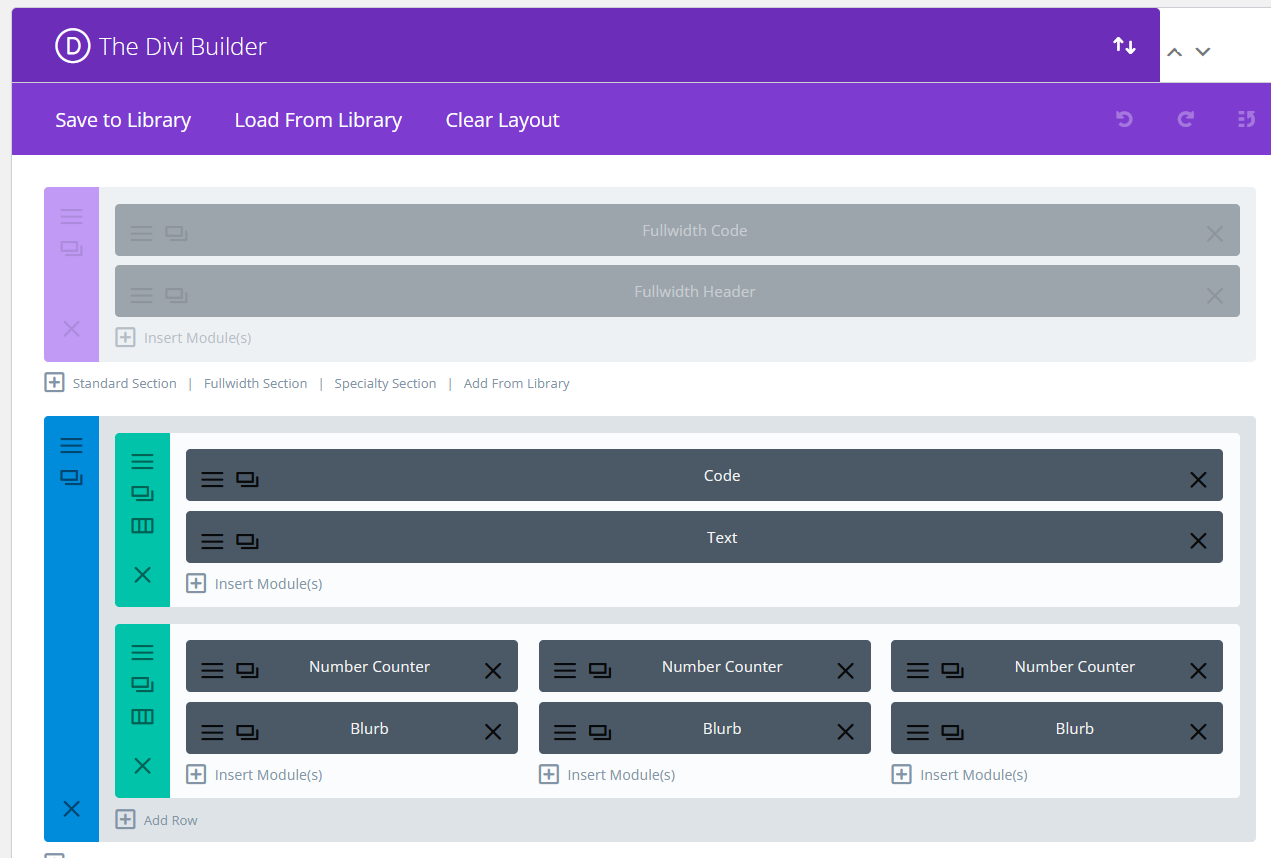Delete the blue standard section
This screenshot has width=1271, height=858.
point(71,809)
